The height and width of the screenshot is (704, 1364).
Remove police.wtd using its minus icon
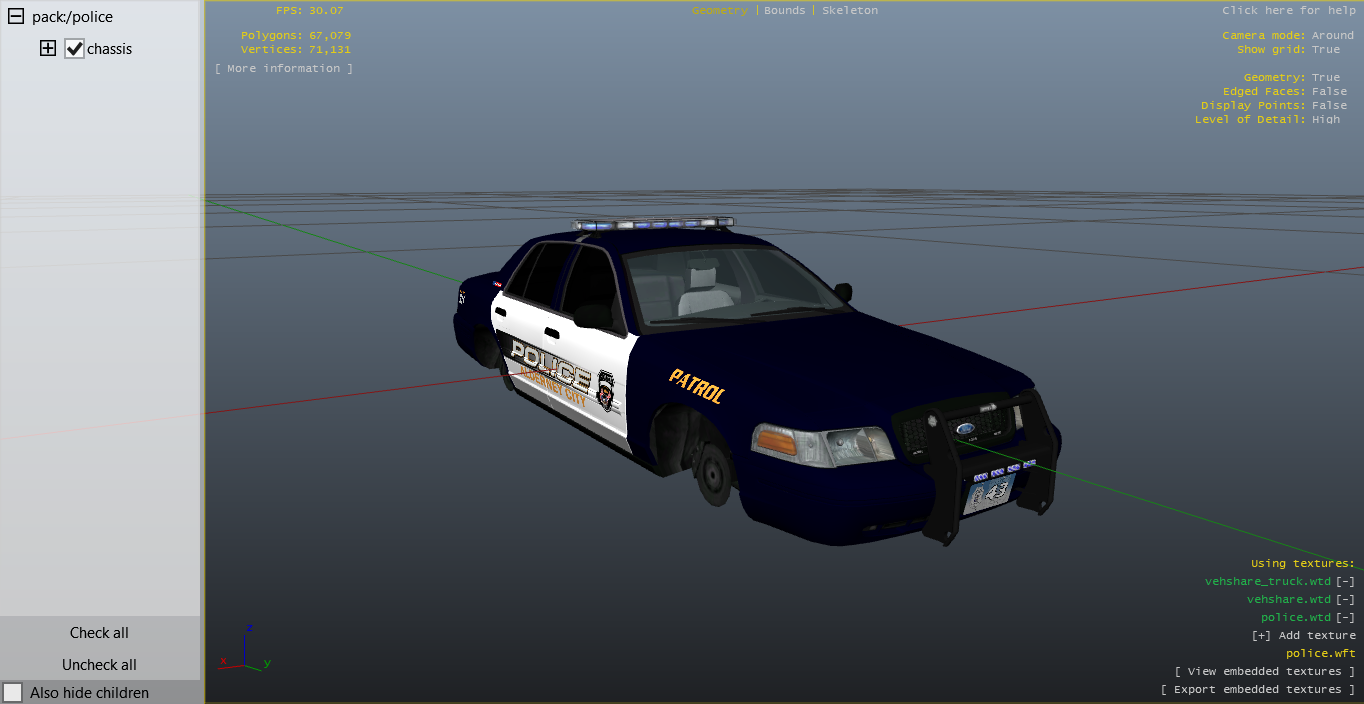(1346, 617)
